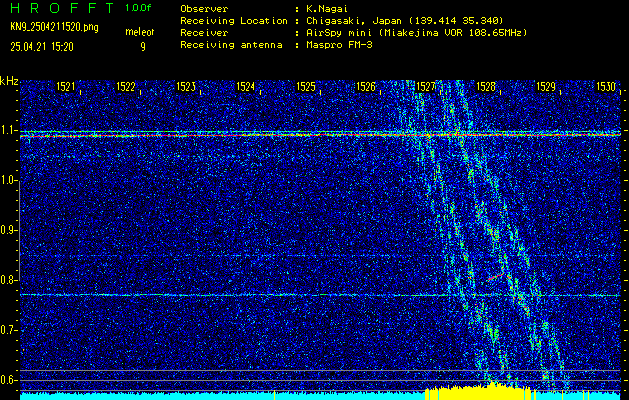Viewport: 629px width, 400px height.
Task: Click the 1.1 frequency axis label
Action: [x=7, y=131]
